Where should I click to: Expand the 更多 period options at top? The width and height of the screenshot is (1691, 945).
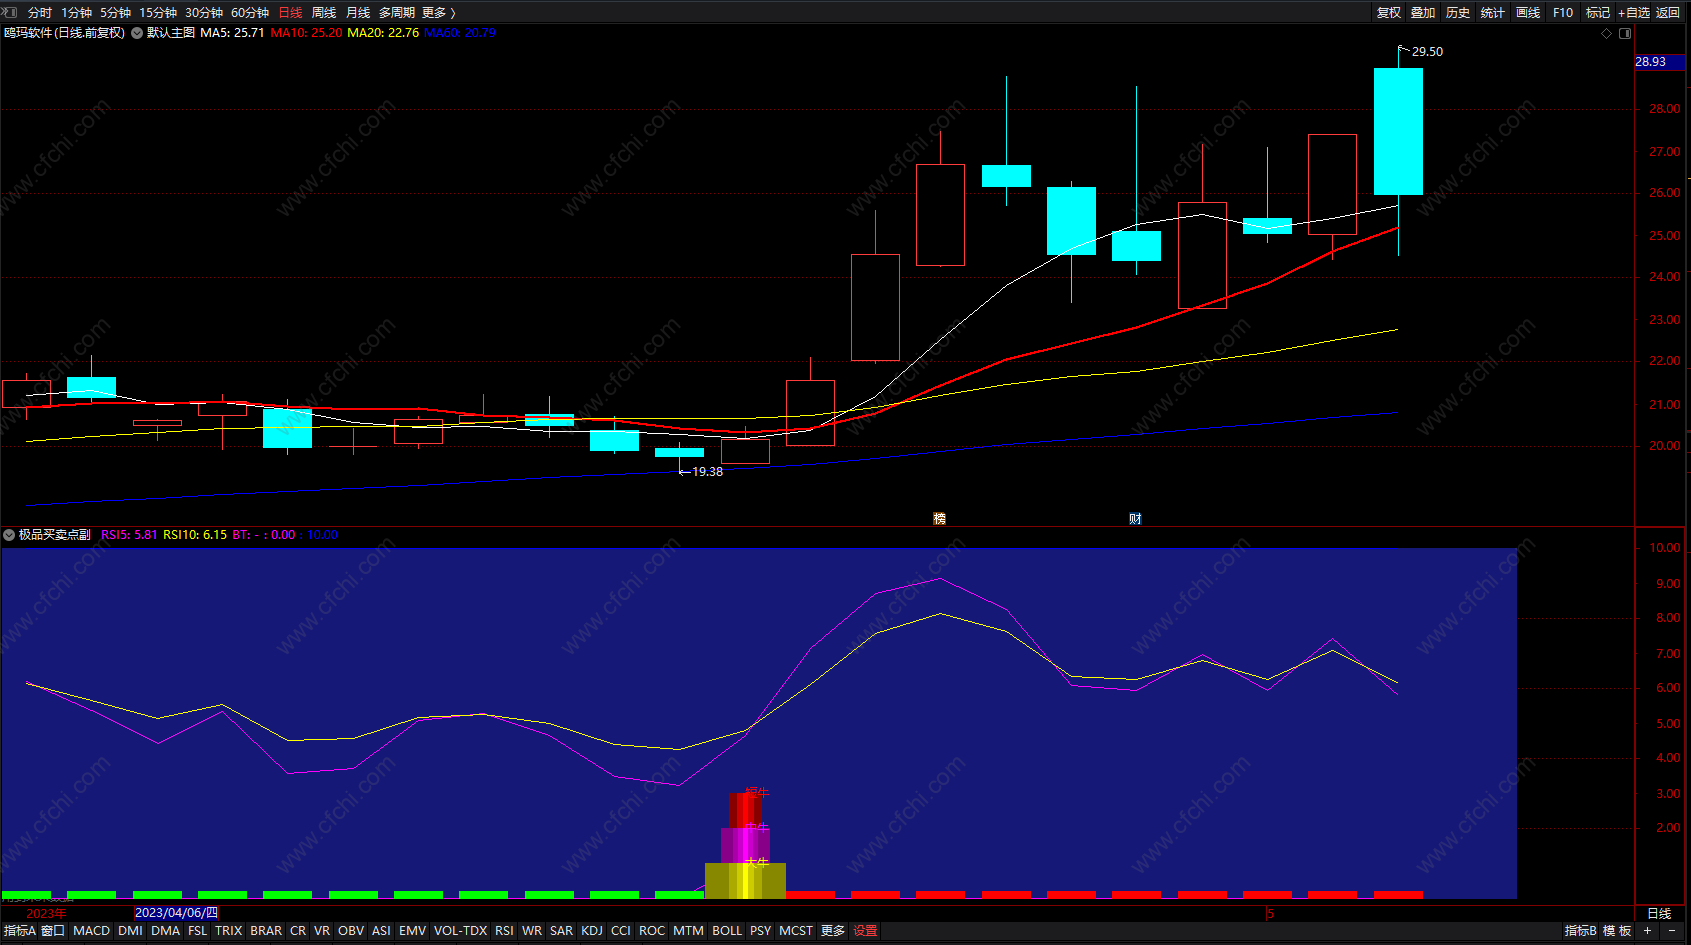coord(438,12)
